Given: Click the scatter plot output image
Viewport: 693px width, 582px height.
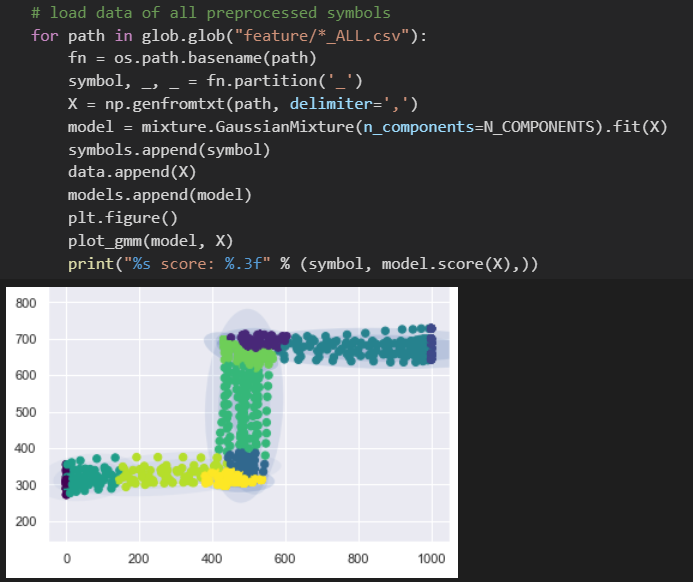Looking at the screenshot, I should pyautogui.click(x=232, y=432).
